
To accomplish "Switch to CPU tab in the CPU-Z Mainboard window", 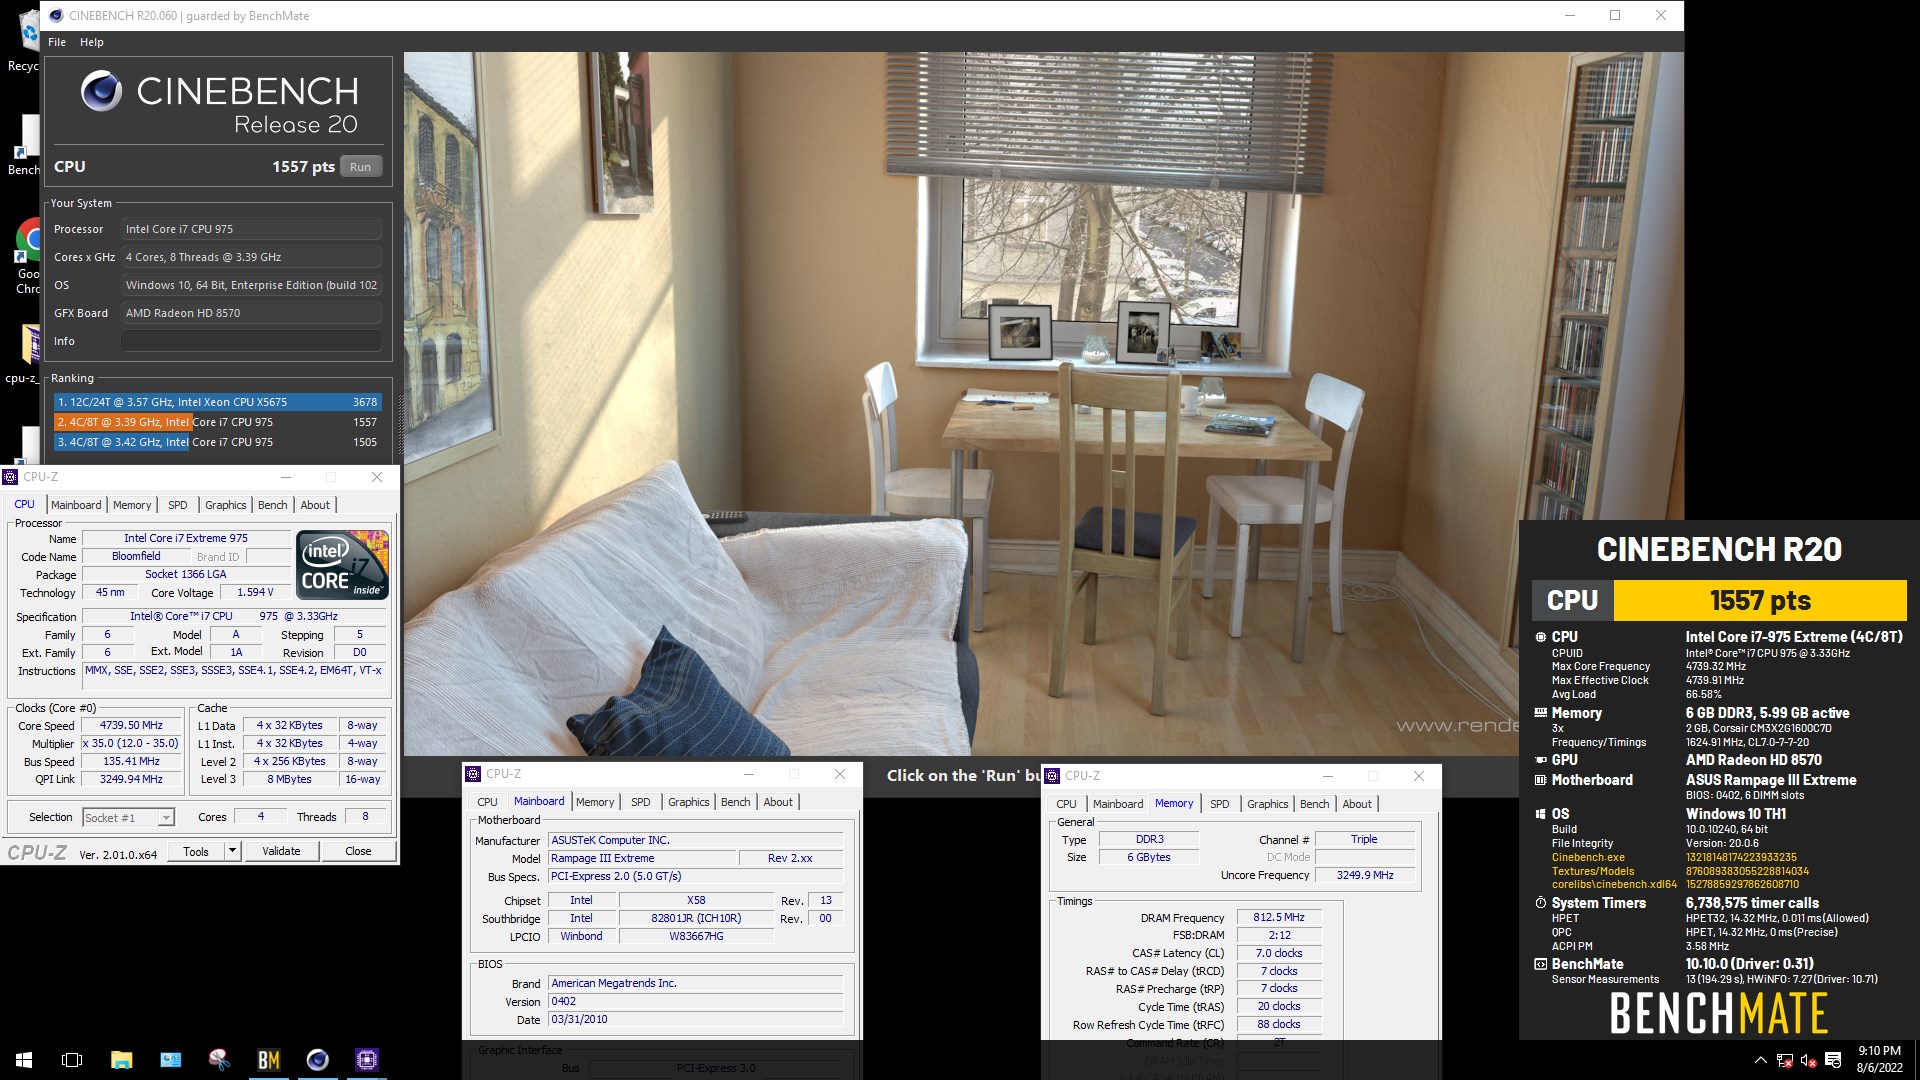I will click(487, 802).
